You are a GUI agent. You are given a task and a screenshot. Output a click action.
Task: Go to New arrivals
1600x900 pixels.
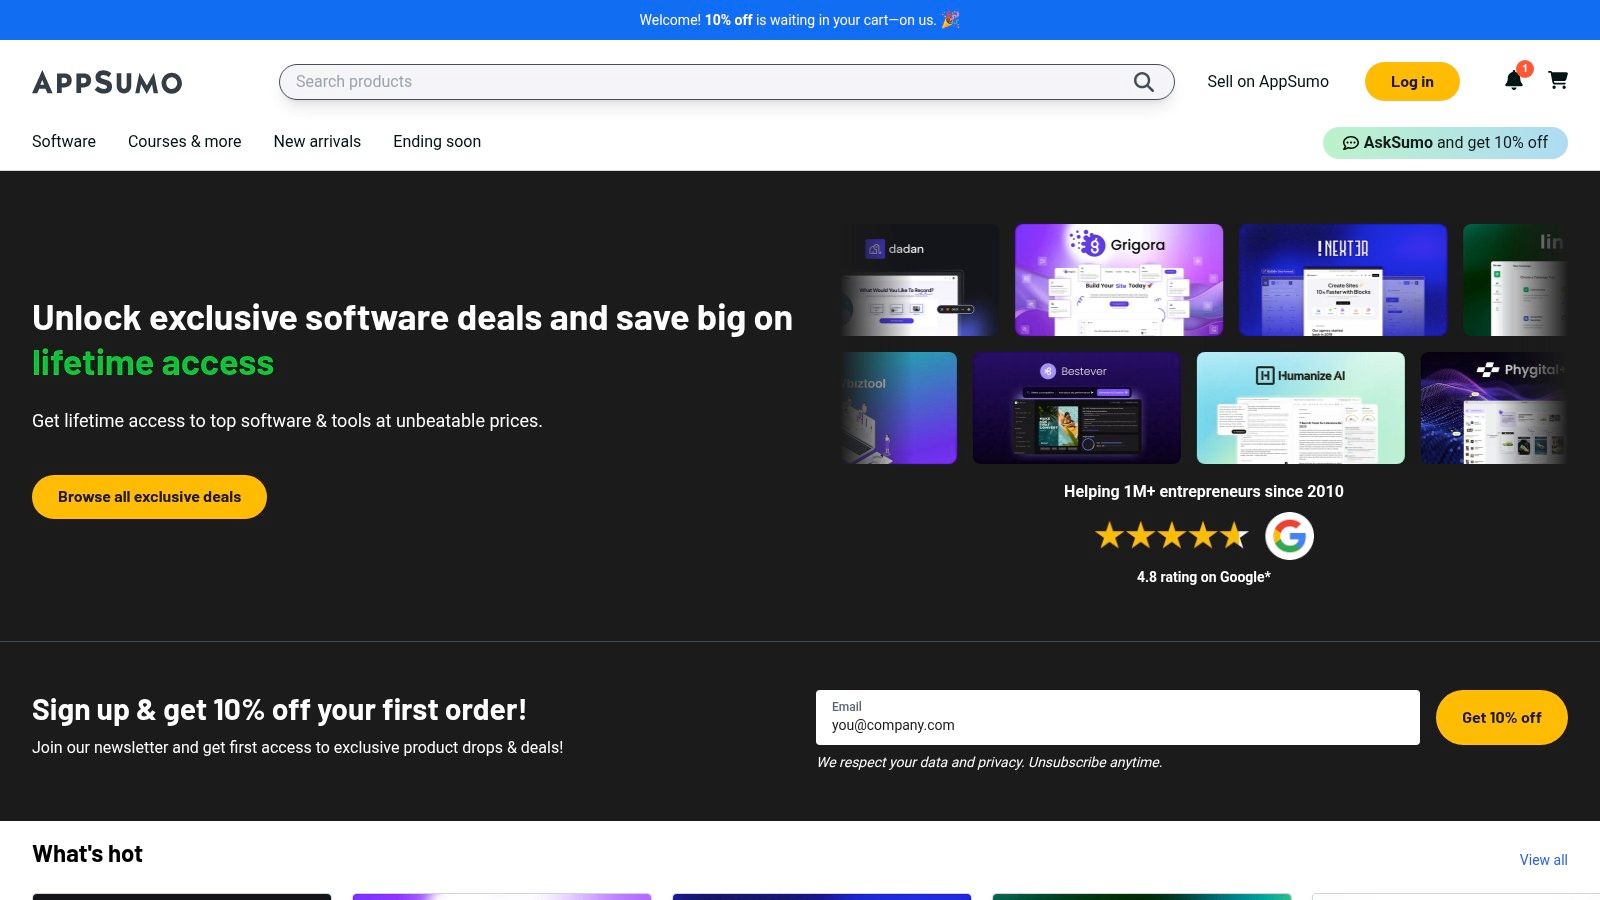tap(317, 141)
